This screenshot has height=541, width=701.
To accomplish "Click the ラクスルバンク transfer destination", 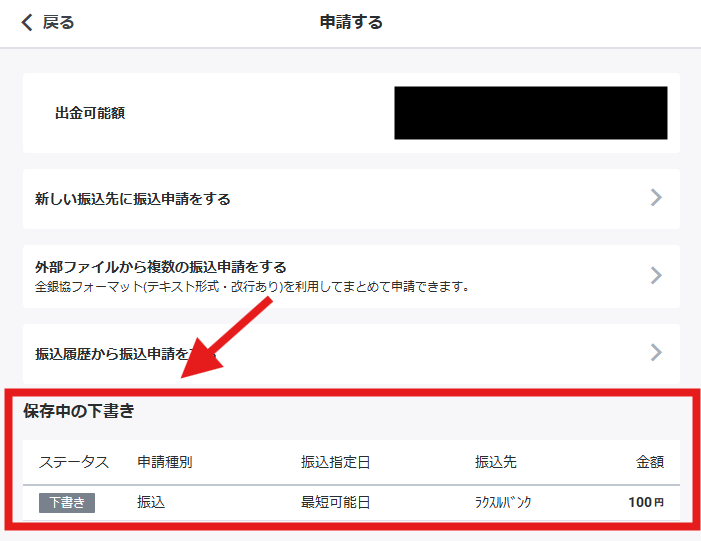I will (503, 503).
